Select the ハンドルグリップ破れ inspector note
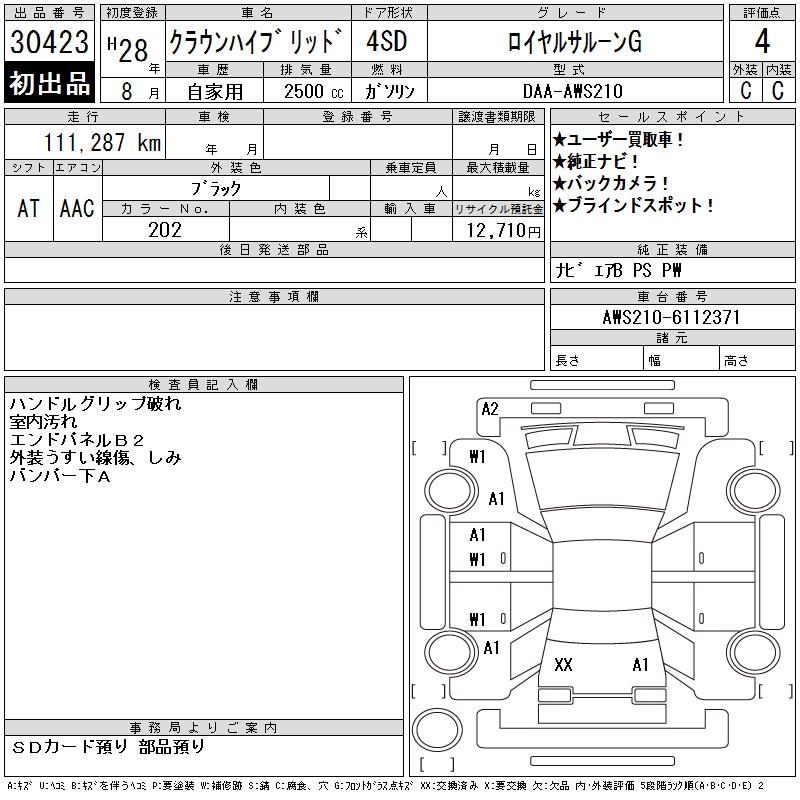This screenshot has width=800, height=800. pos(95,404)
